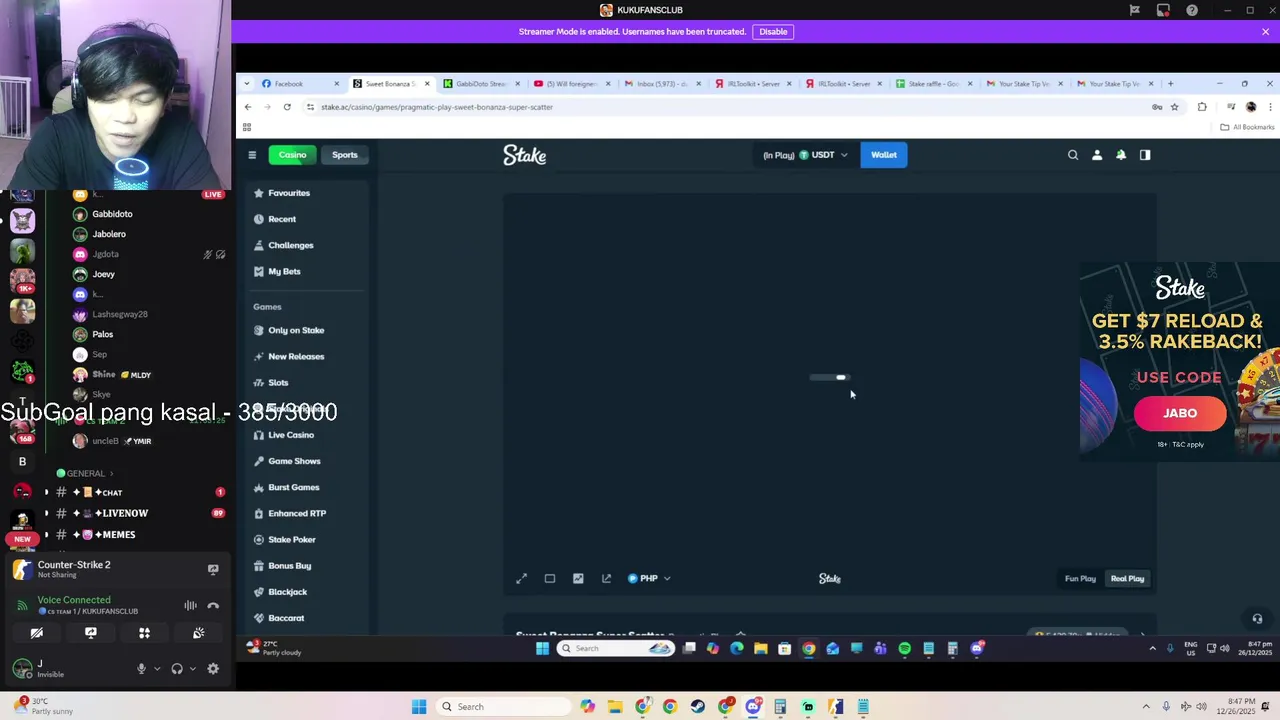Open the Stake hamburger menu
Screen dimensions: 1280x720
pos(252,155)
